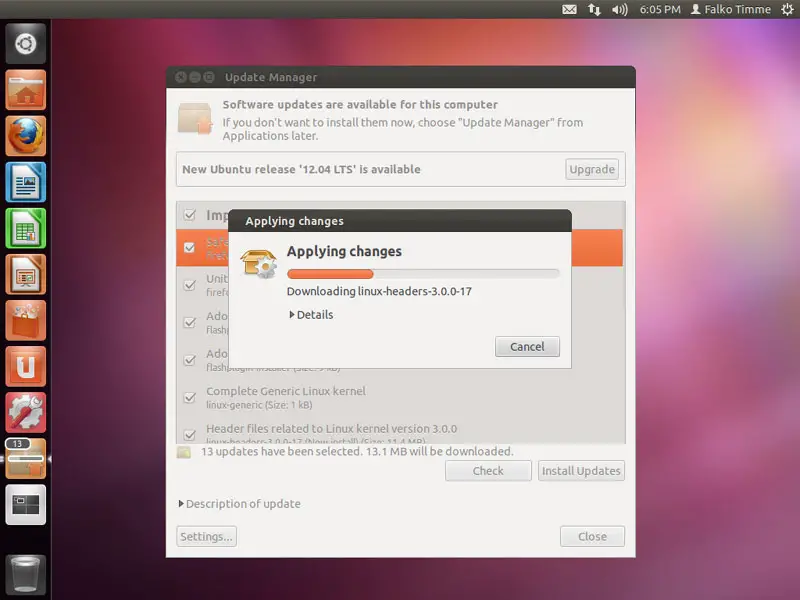Open the session power gear menu
The width and height of the screenshot is (800, 600).
[x=787, y=9]
